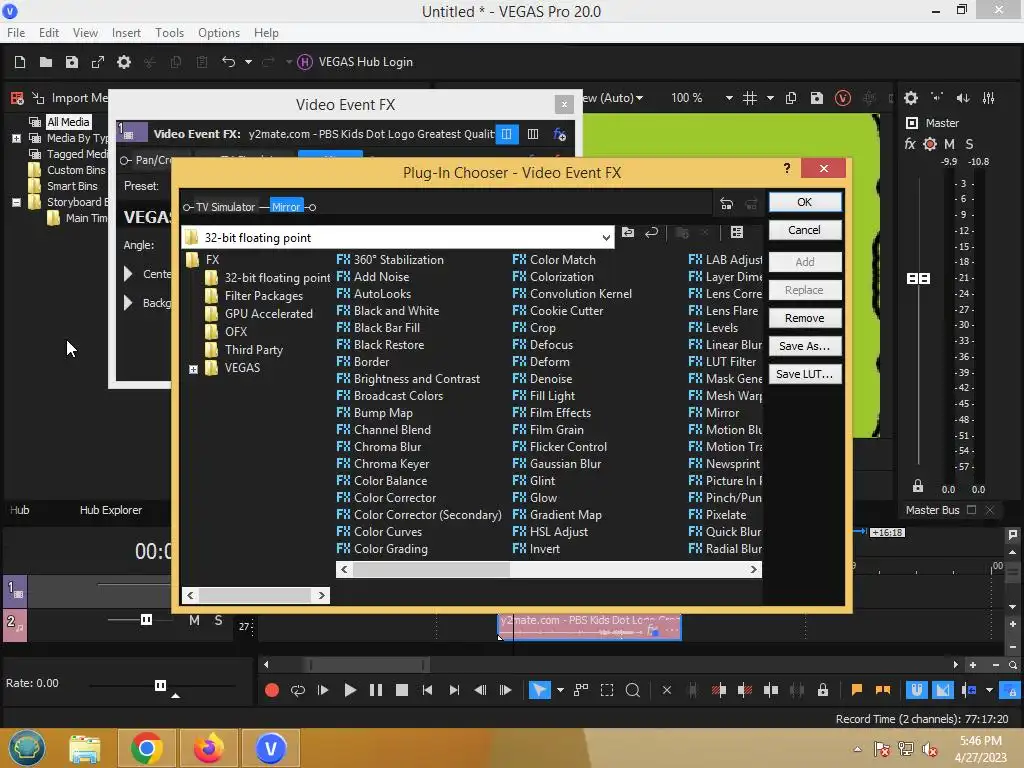Select the Third Party folder
Screen dimensions: 1024x768
253,349
